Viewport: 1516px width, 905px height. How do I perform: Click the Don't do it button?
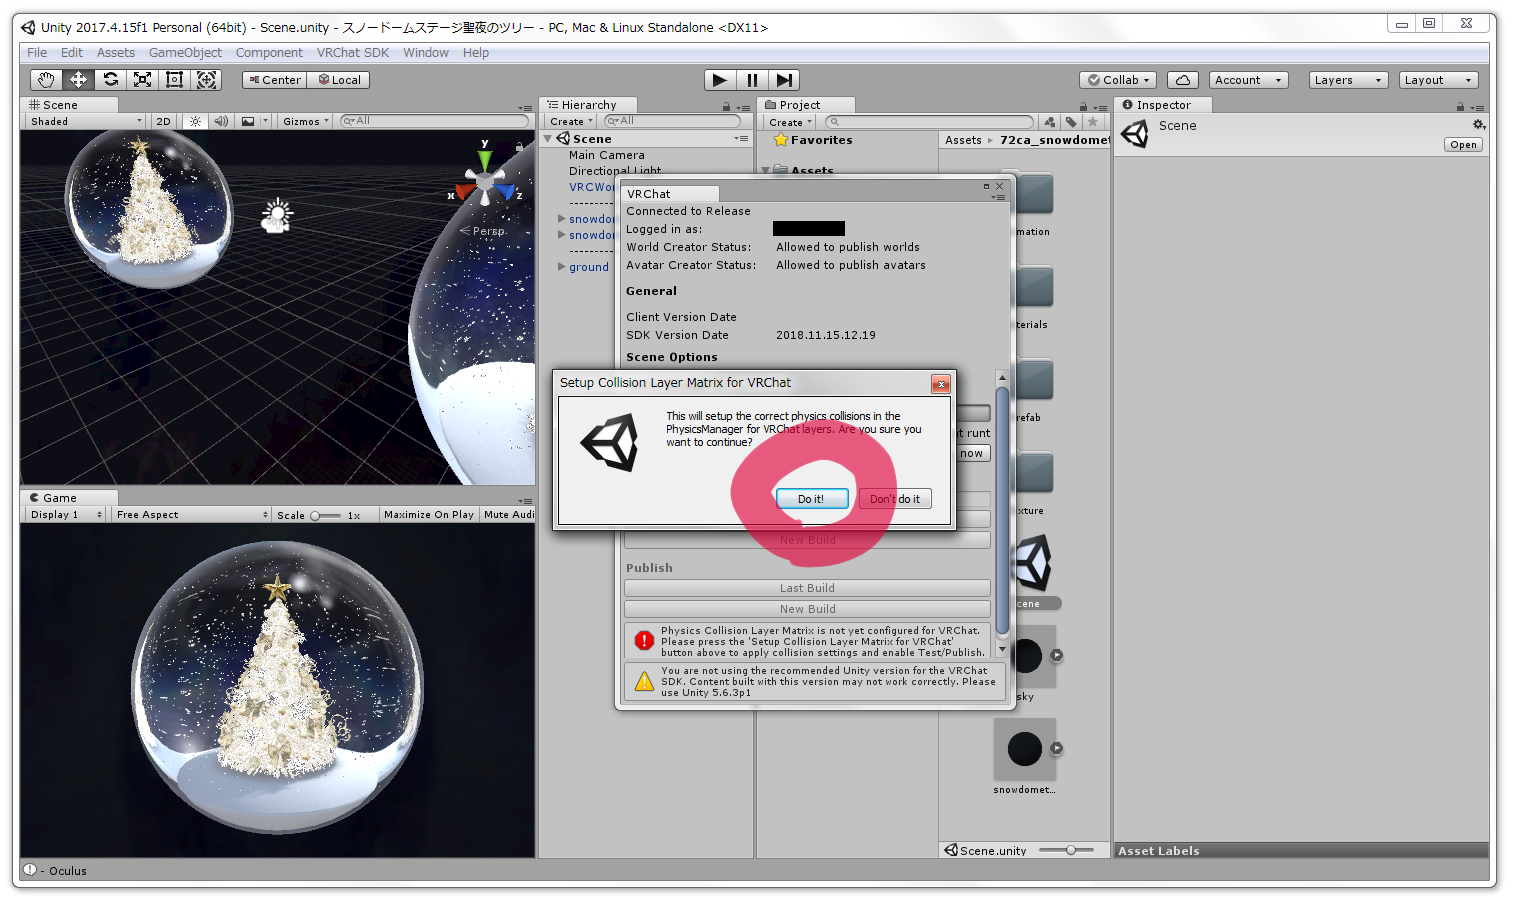click(x=895, y=499)
